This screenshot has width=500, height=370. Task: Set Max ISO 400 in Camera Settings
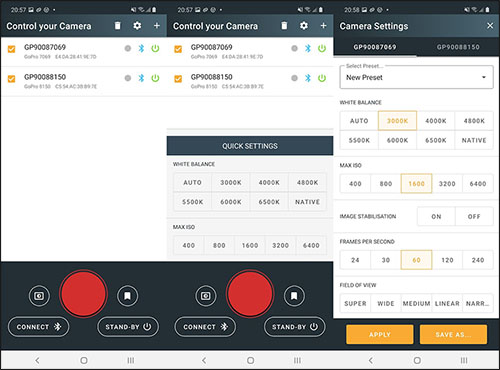tap(355, 183)
